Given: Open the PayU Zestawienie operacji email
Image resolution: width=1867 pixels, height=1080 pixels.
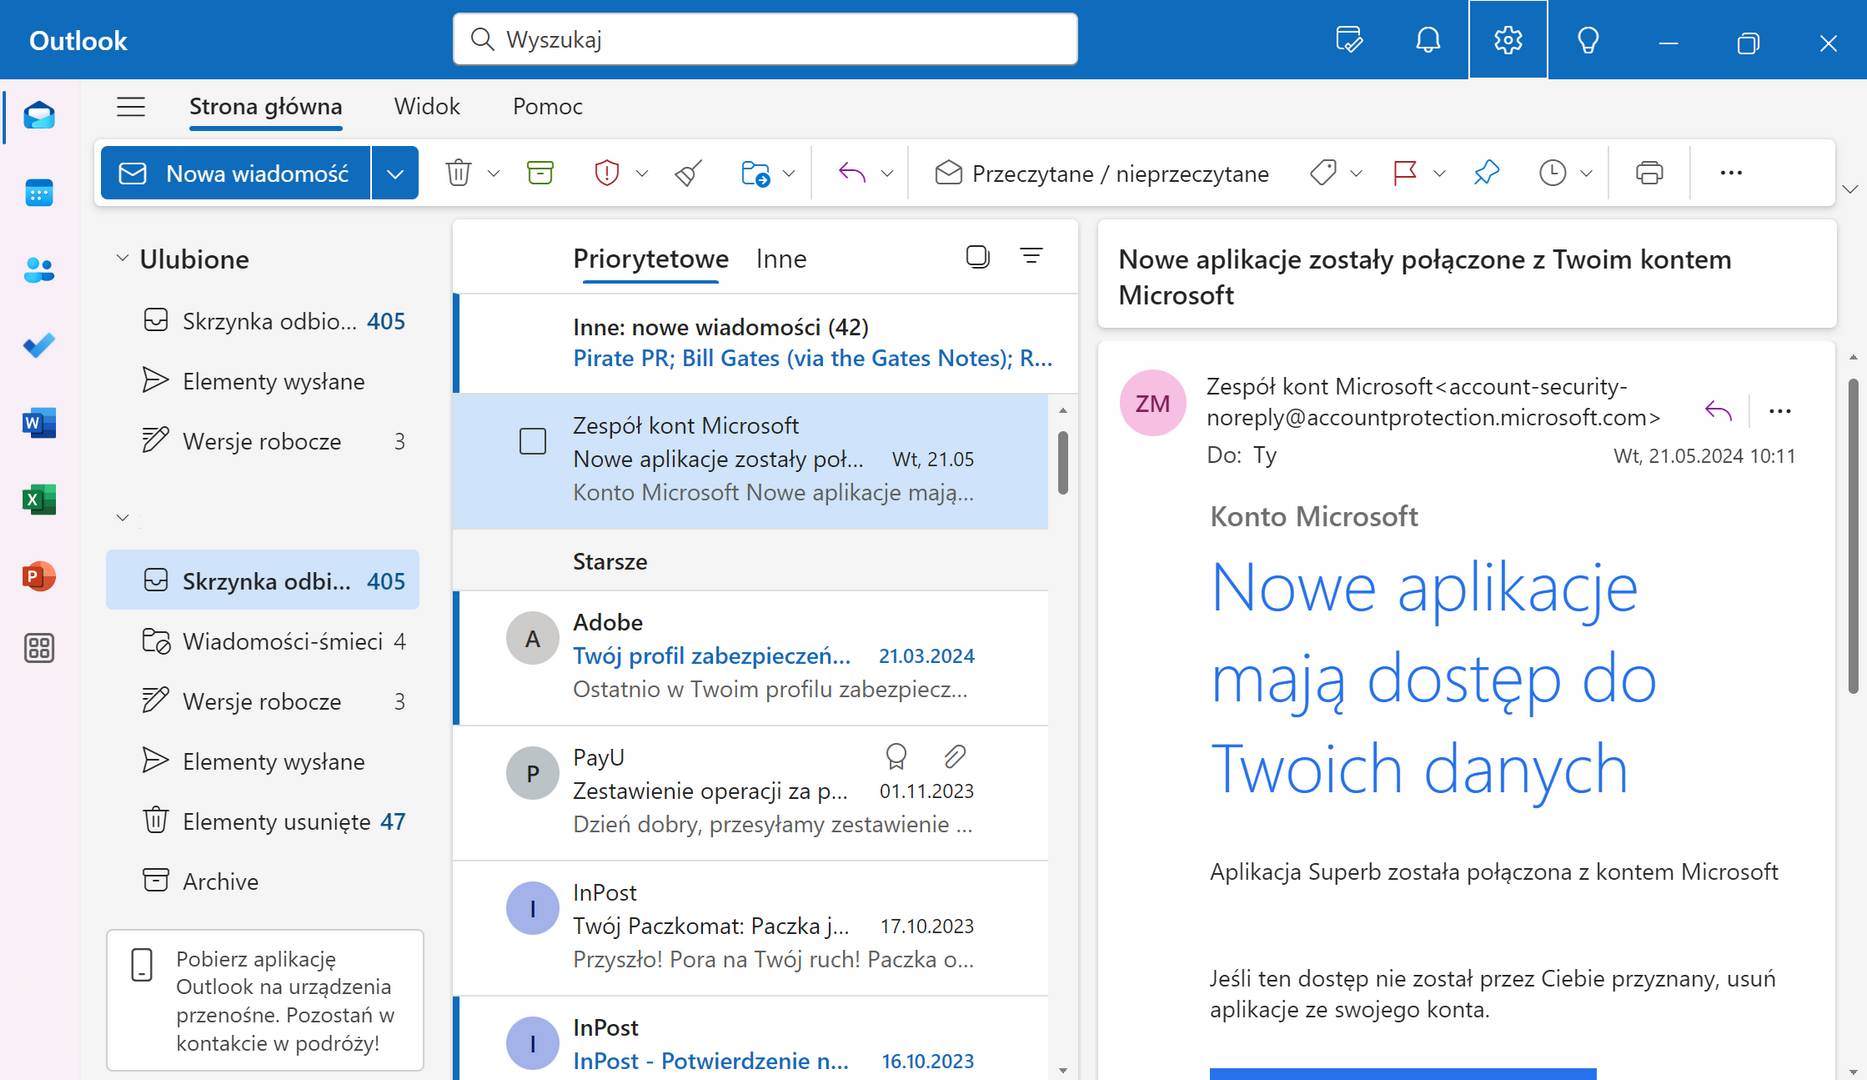Looking at the screenshot, I should [751, 792].
